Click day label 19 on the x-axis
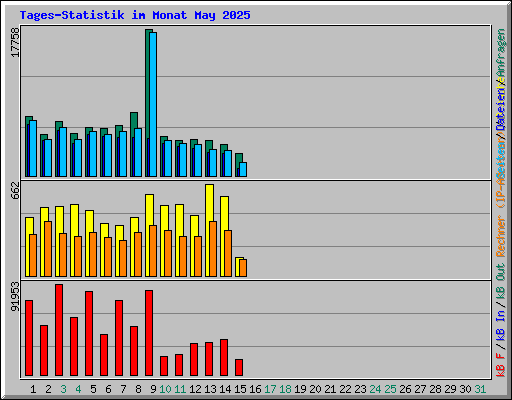 300,389
